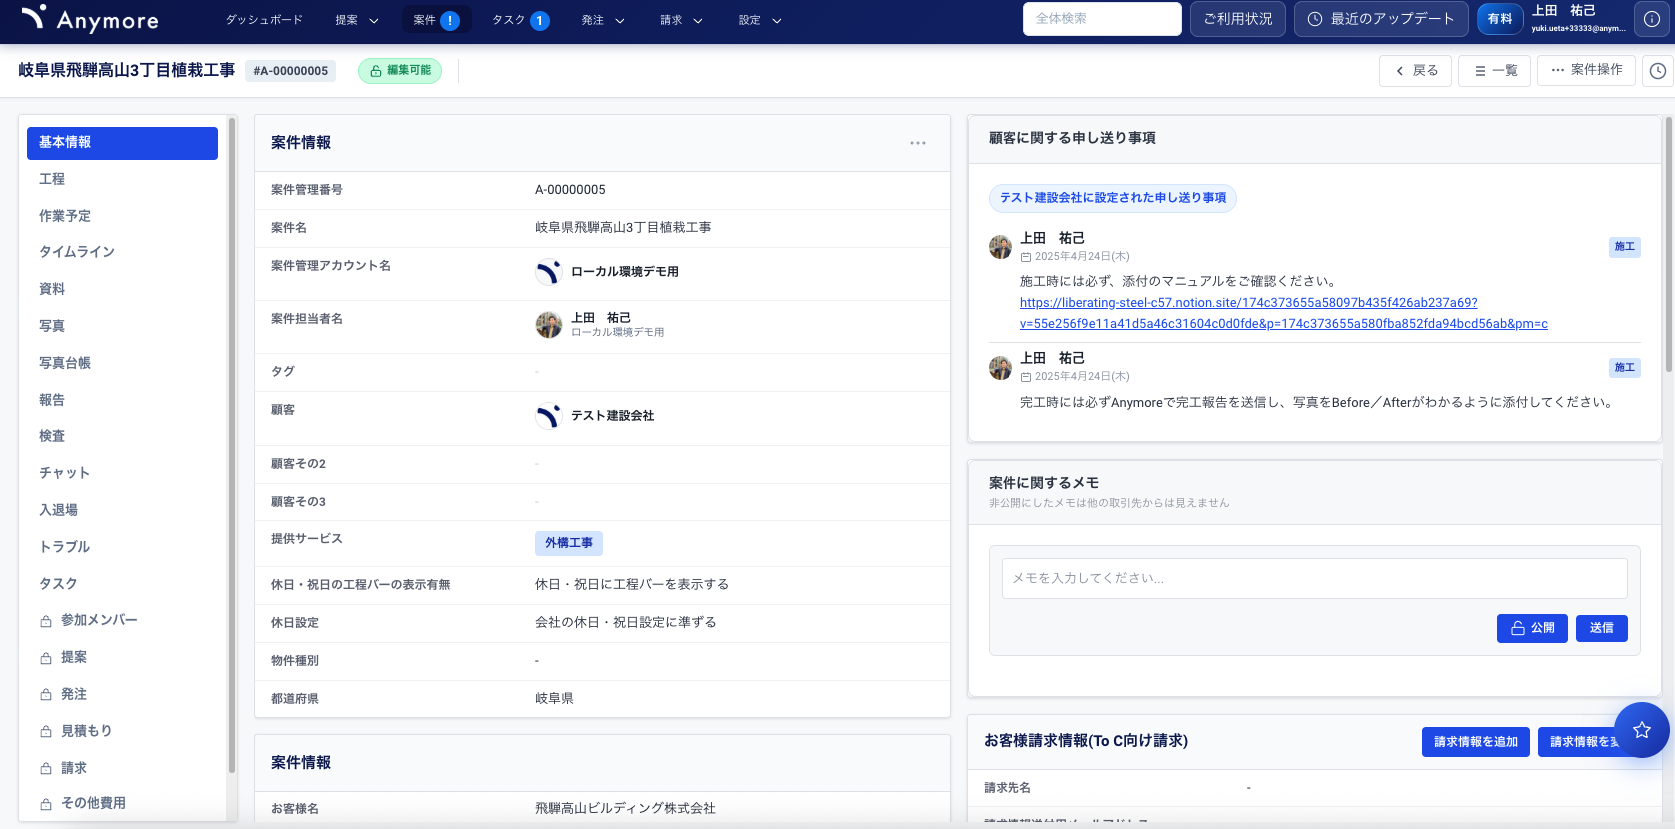Click the 案件 notification badge
This screenshot has height=829, width=1675.
450,20
